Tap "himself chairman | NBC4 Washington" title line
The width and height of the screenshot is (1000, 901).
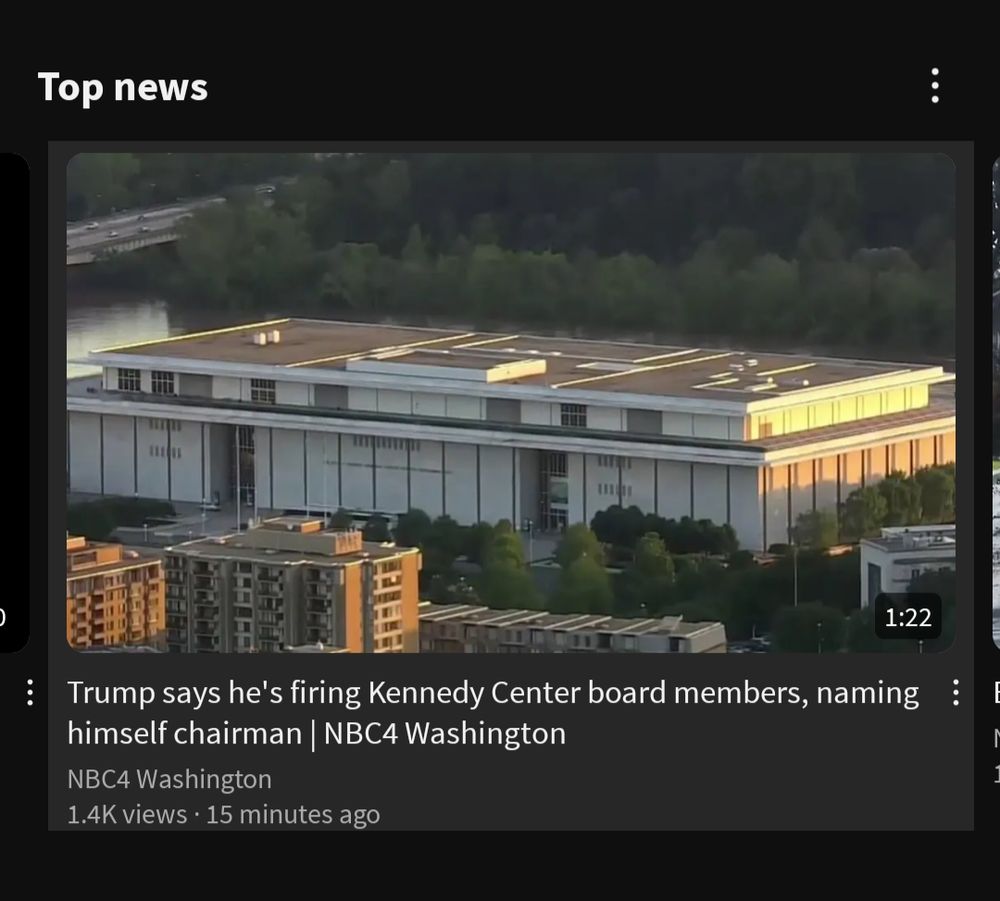point(316,733)
